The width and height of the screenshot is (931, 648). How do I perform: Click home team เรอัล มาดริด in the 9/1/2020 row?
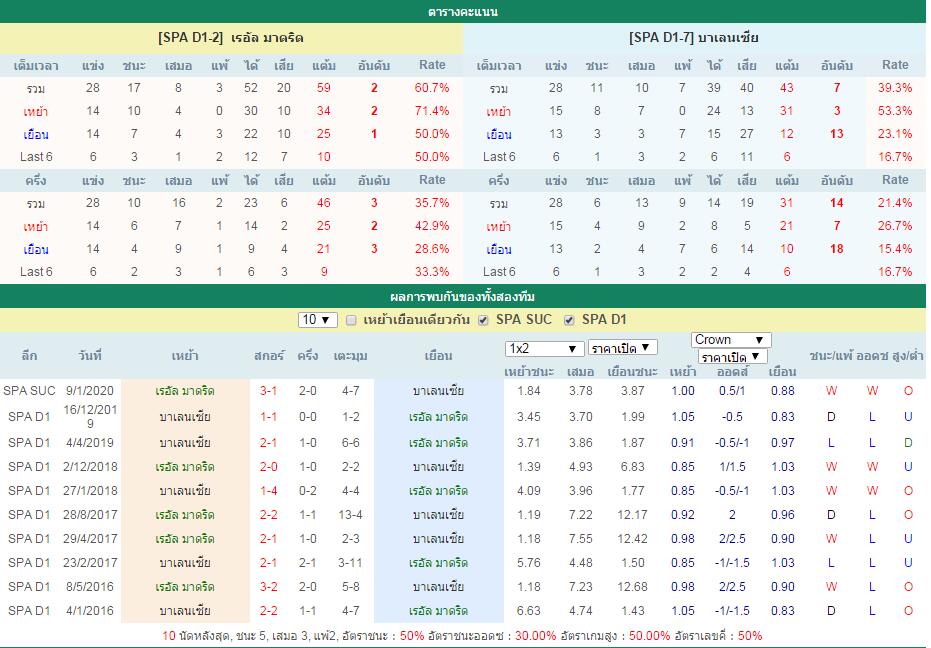[x=185, y=391]
